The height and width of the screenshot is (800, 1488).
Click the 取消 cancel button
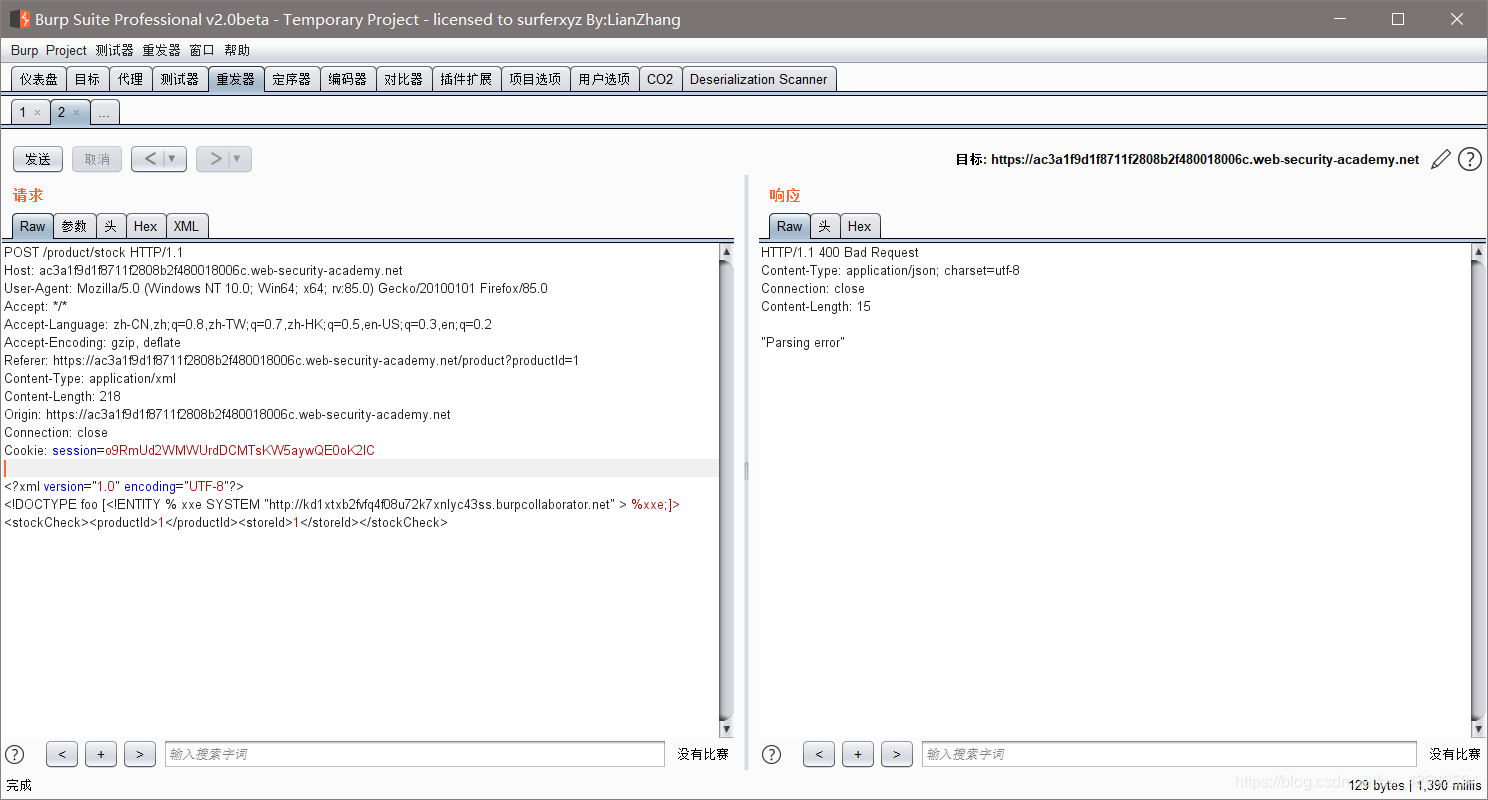click(x=97, y=159)
